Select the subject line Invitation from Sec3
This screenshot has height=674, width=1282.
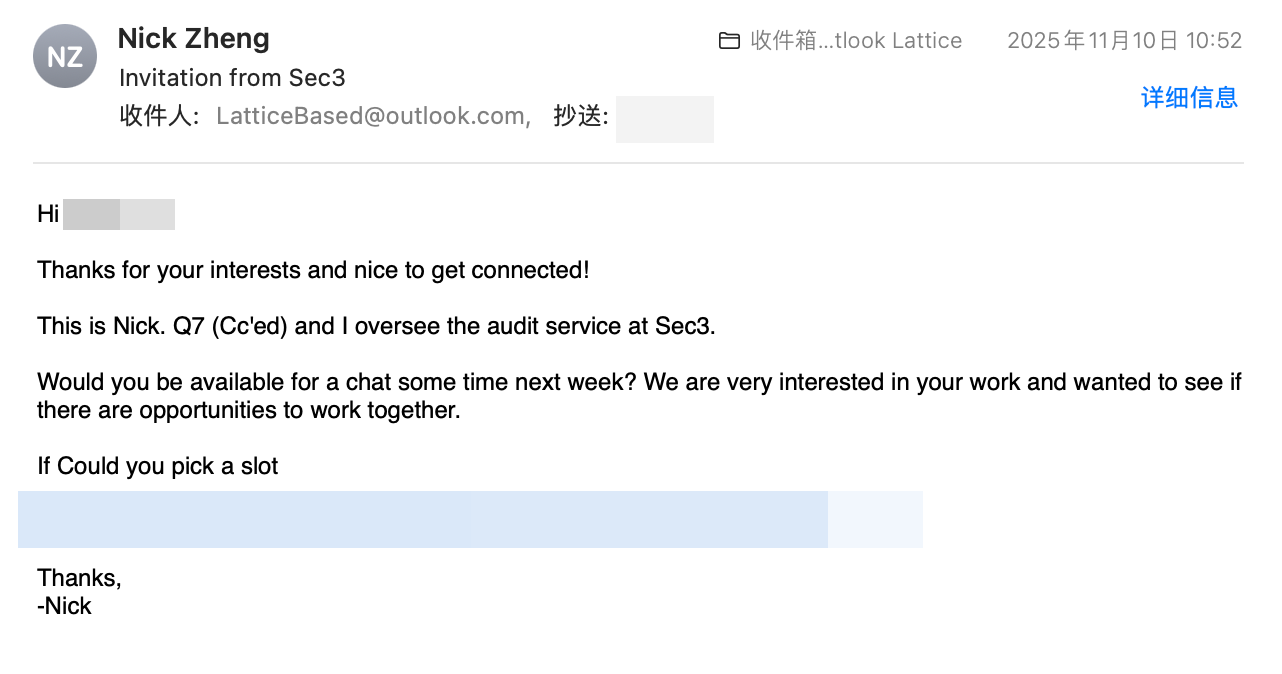[x=232, y=78]
